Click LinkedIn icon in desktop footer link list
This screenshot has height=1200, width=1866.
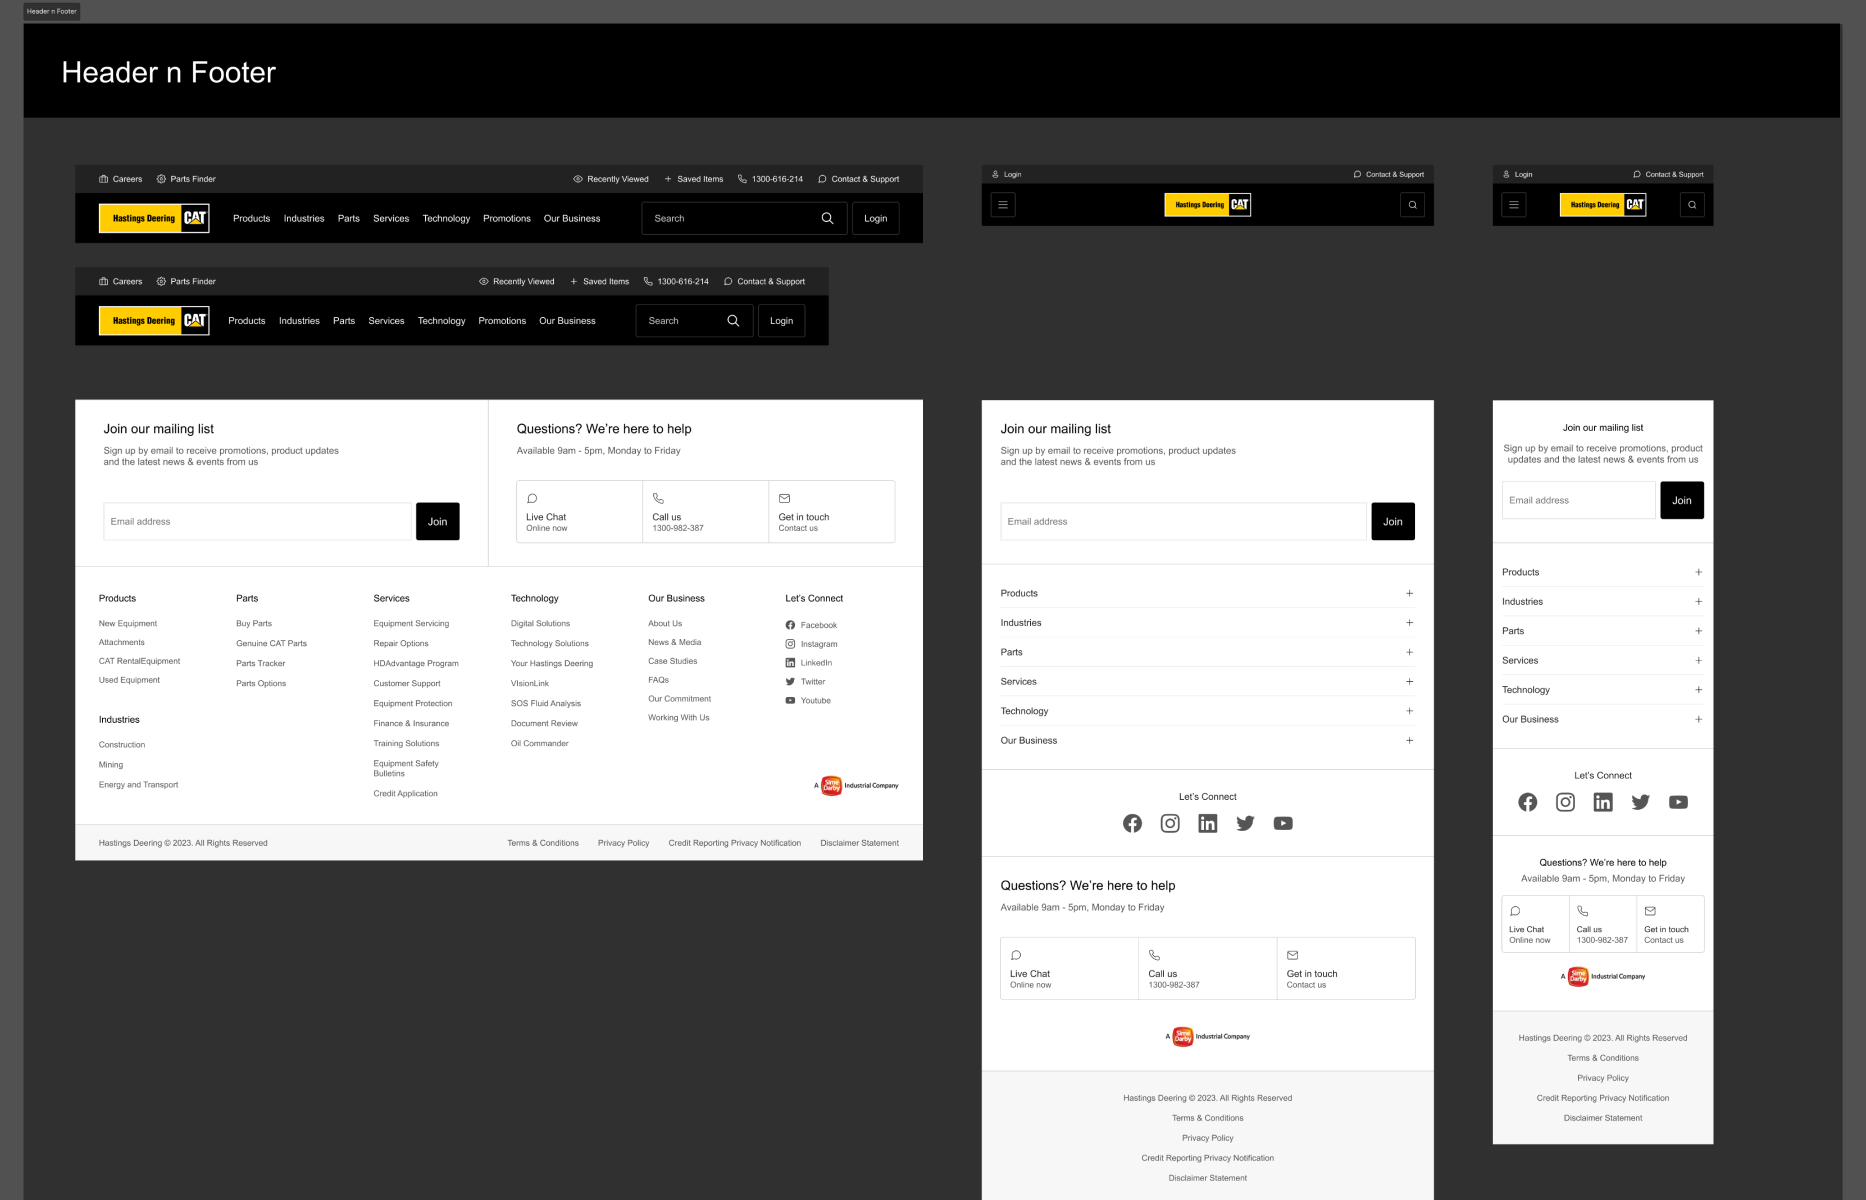pos(790,663)
